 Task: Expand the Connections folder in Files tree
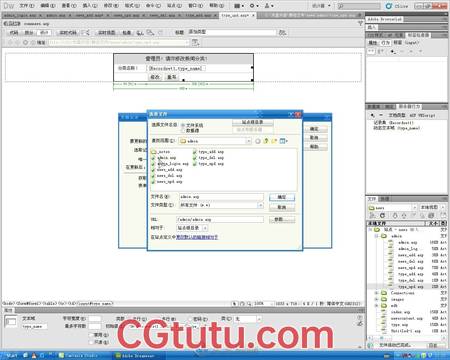[377, 293]
